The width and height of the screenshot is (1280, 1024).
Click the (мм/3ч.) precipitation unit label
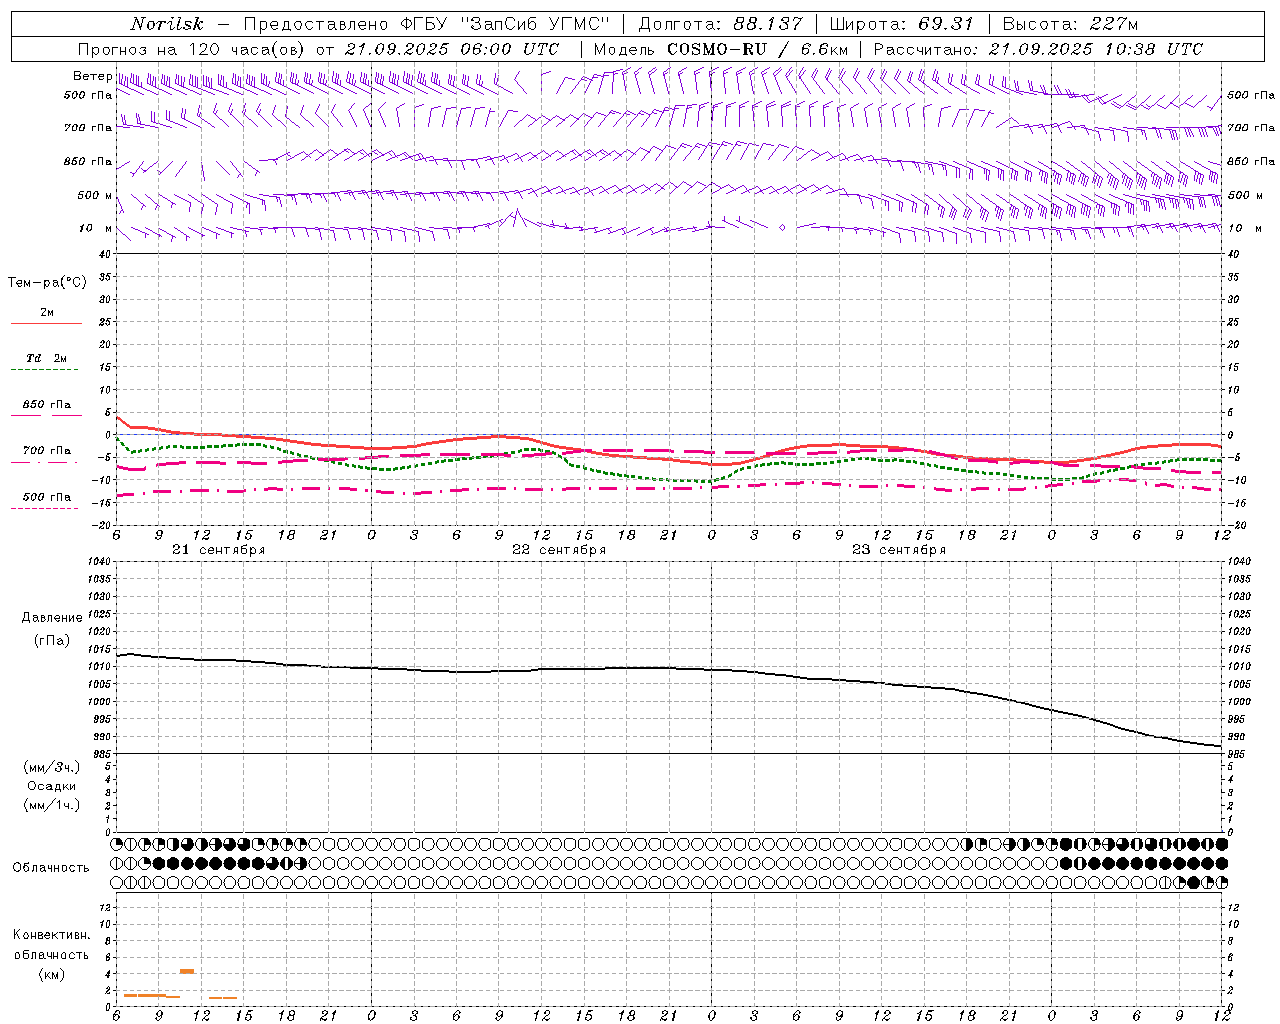(x=52, y=767)
